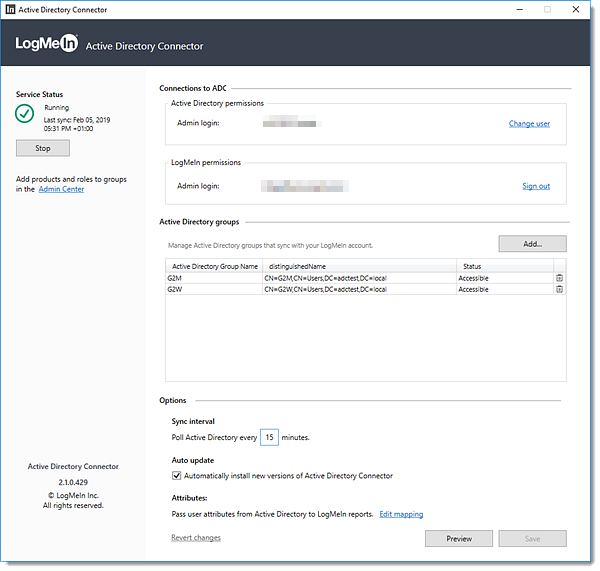Delete the G2M group with trash icon
600x571 pixels.
tap(559, 278)
